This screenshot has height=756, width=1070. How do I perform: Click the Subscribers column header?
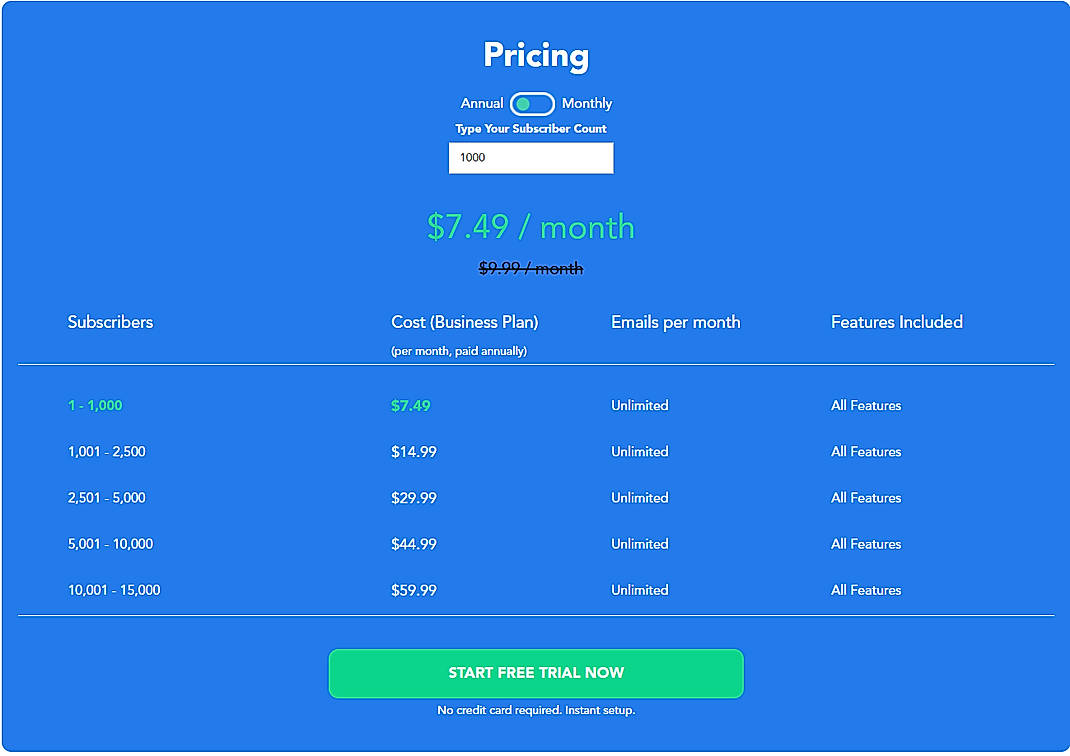(110, 322)
